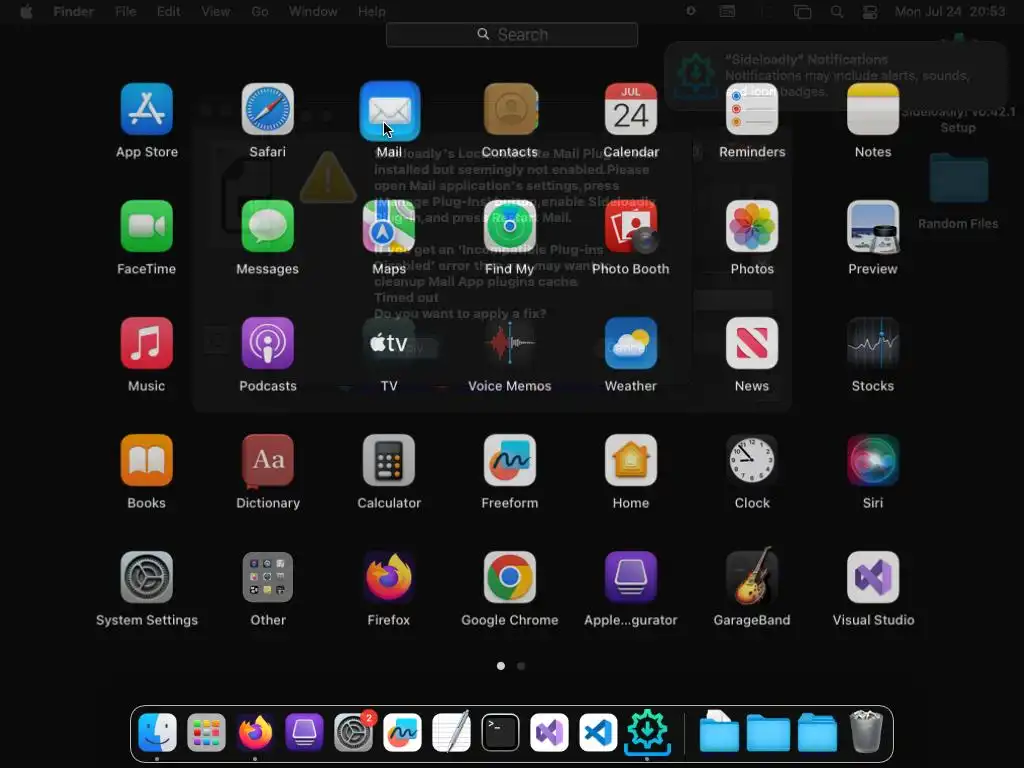Open Firefox from the Dock
Image resolution: width=1024 pixels, height=768 pixels.
tap(255, 733)
